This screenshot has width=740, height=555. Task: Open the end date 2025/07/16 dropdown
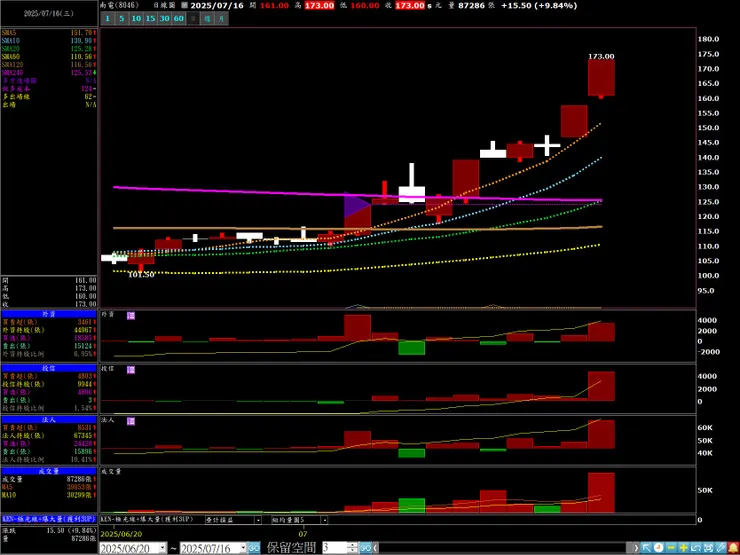[x=243, y=548]
